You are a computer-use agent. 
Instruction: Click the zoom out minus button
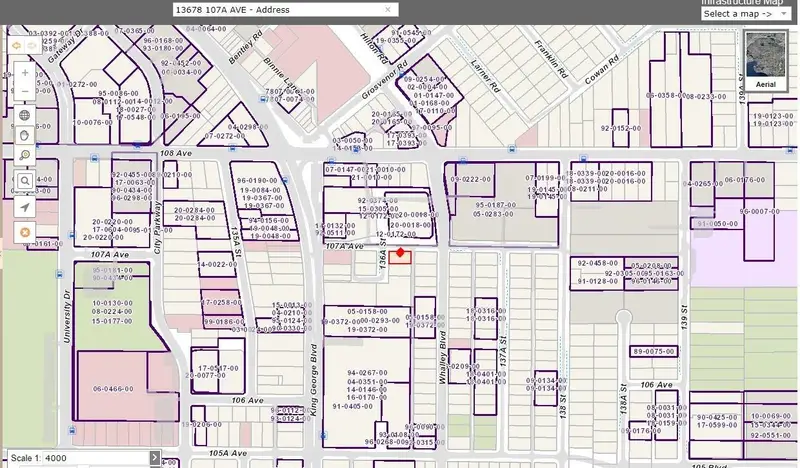click(x=25, y=92)
